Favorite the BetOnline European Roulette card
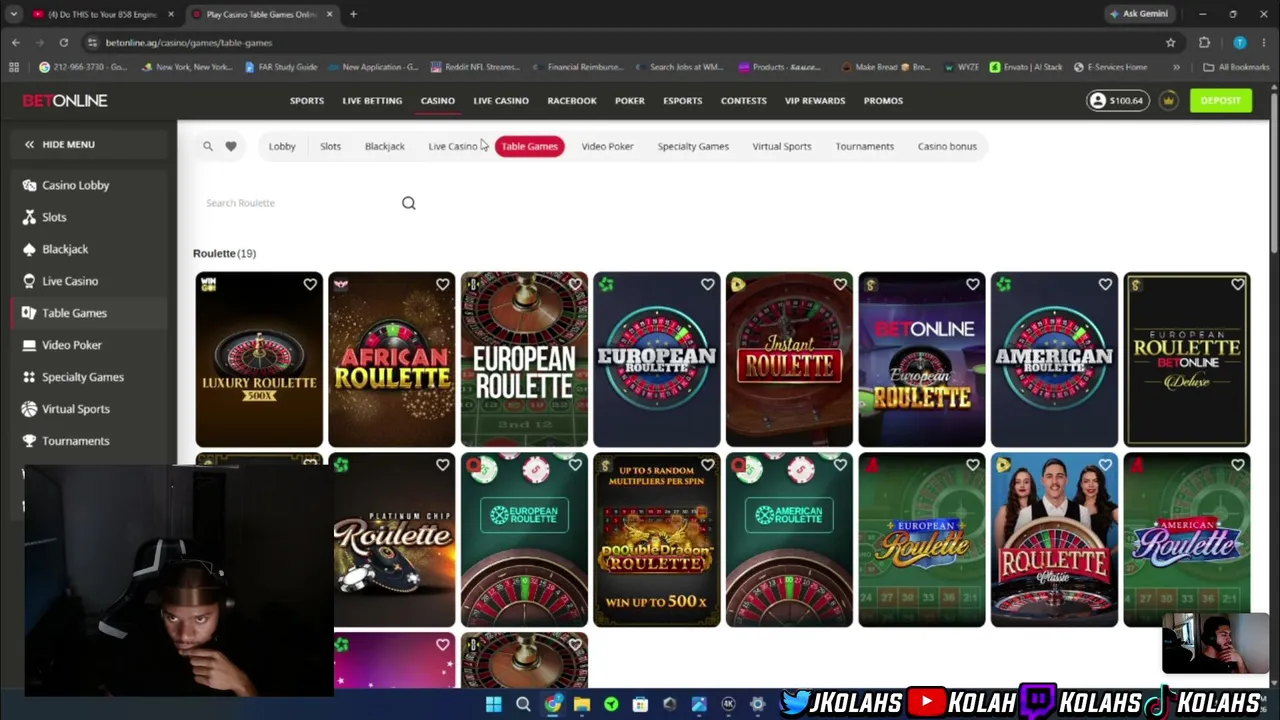The image size is (1280, 720). tap(972, 285)
